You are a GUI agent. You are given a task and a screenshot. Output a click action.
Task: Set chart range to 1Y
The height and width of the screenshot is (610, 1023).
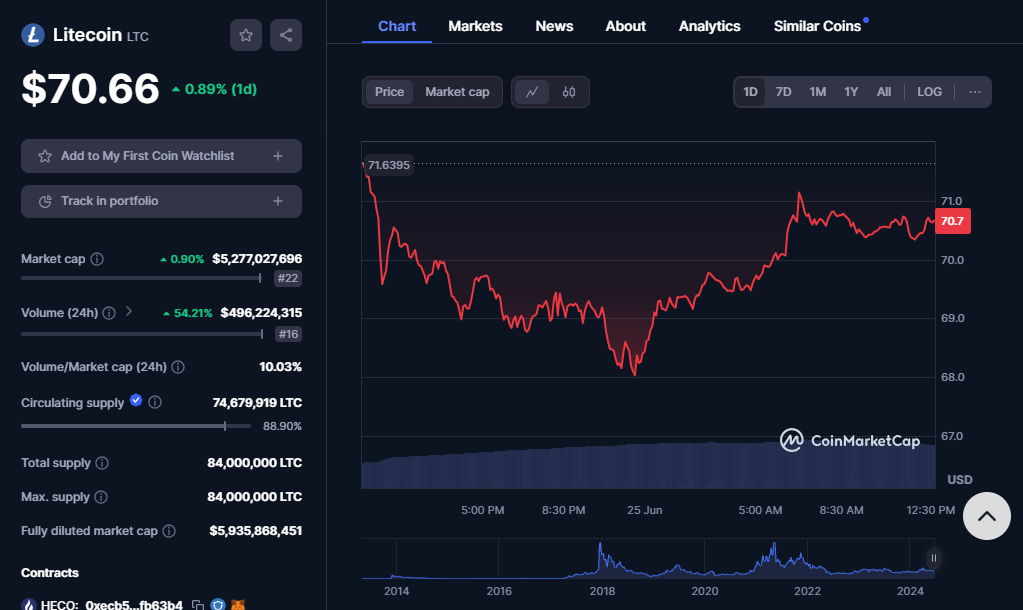coord(851,92)
